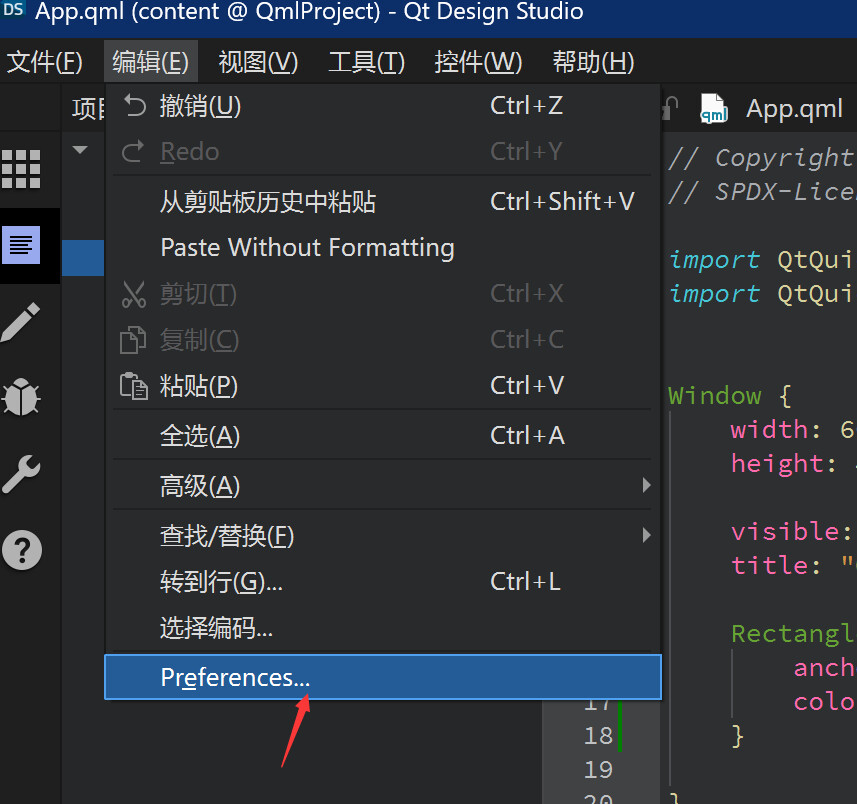The height and width of the screenshot is (804, 857).
Task: Expand the 查找/替换(F) submenu
Action: [383, 536]
